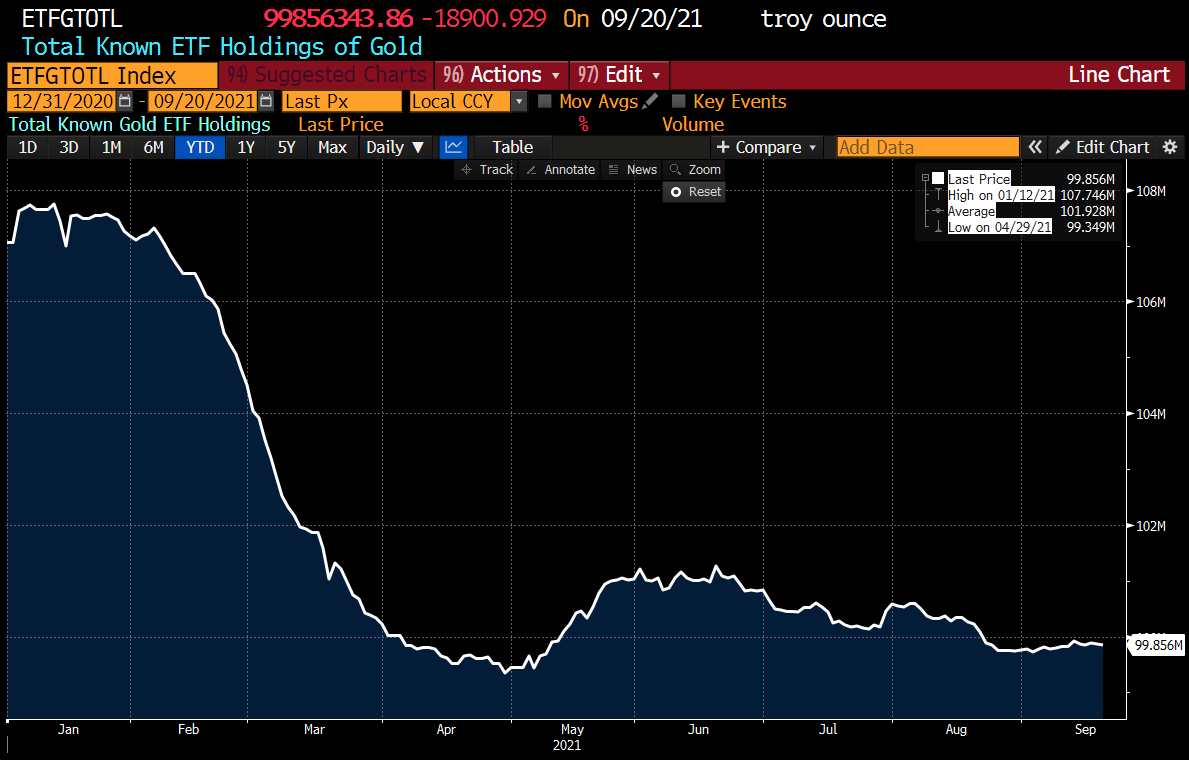Screen dimensions: 1189x760
Task: Click the 99.856M price tag on axis
Action: pyautogui.click(x=1158, y=645)
